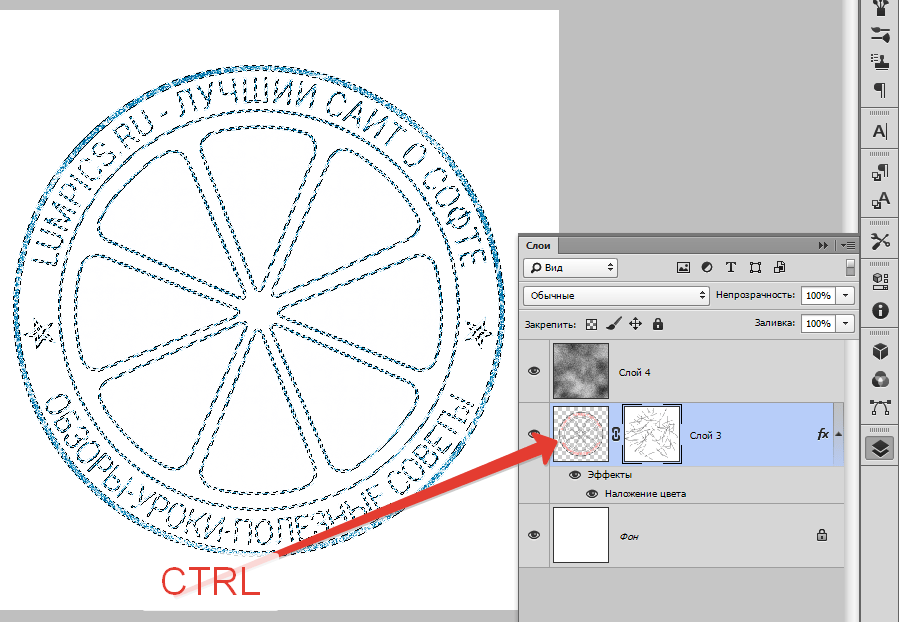The height and width of the screenshot is (626, 899).
Task: Open the Слои panel flyout menu
Action: tap(848, 245)
